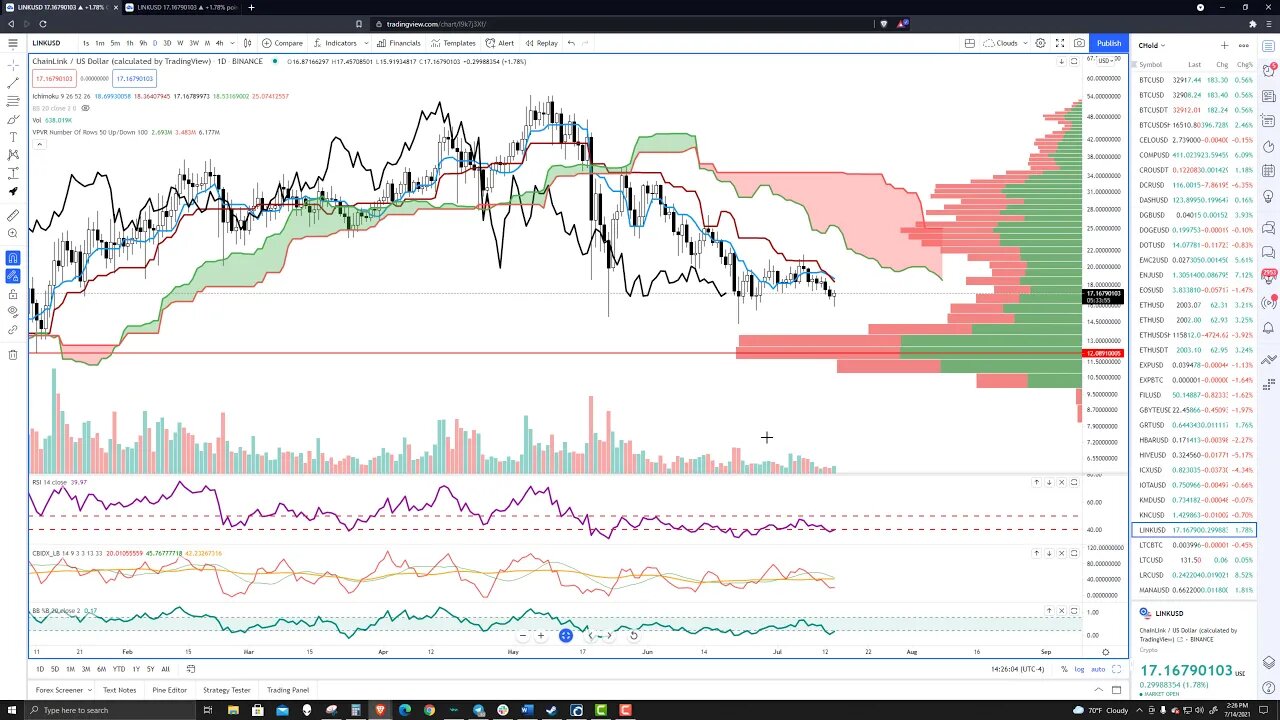The height and width of the screenshot is (720, 1280).
Task: Open the main hamburger menu
Action: (13, 43)
